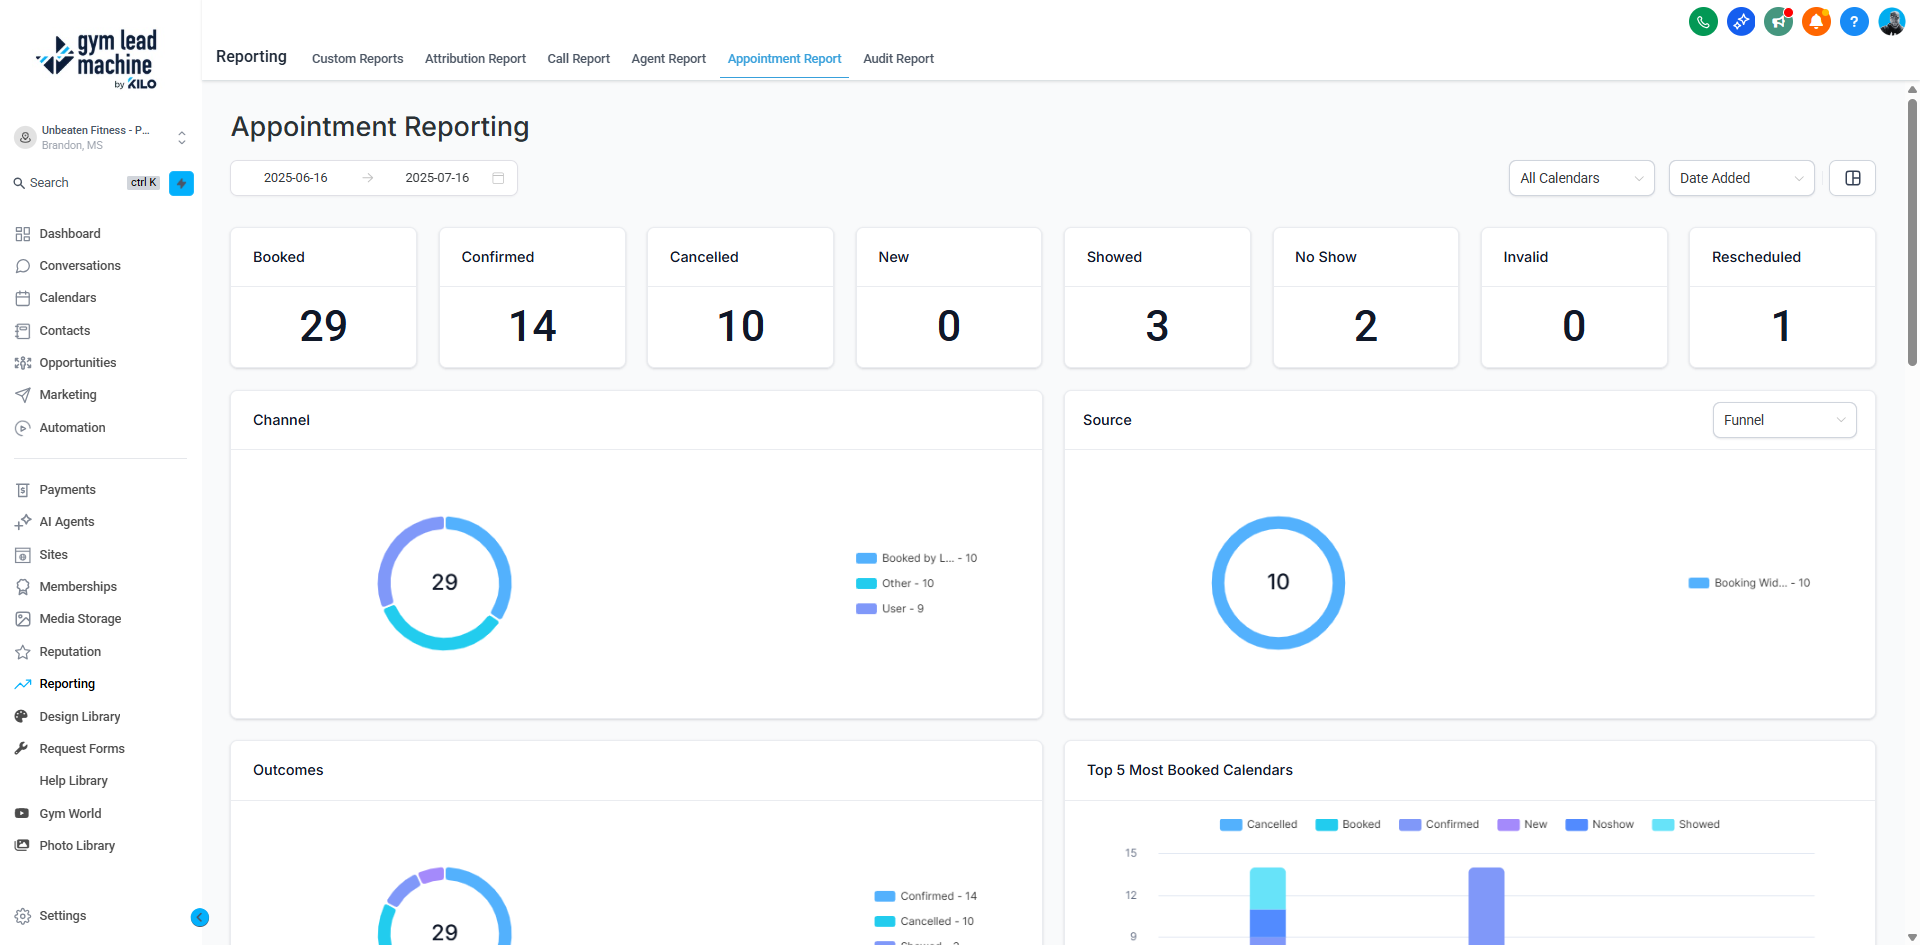Click the Cancelled color swatch in bar chart legend

1231,825
